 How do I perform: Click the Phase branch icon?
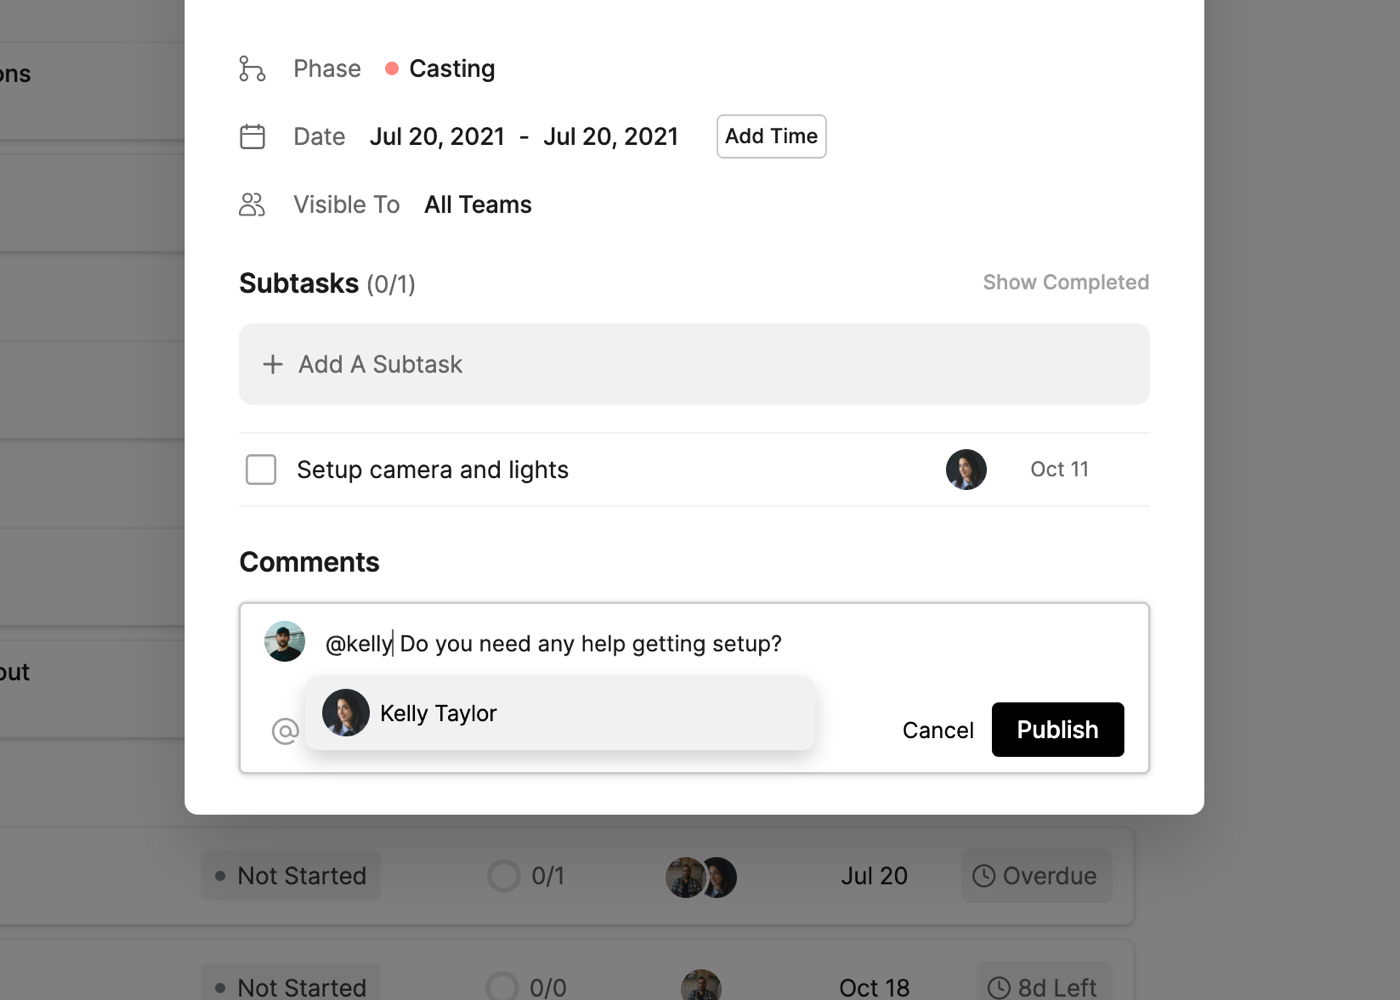point(252,69)
